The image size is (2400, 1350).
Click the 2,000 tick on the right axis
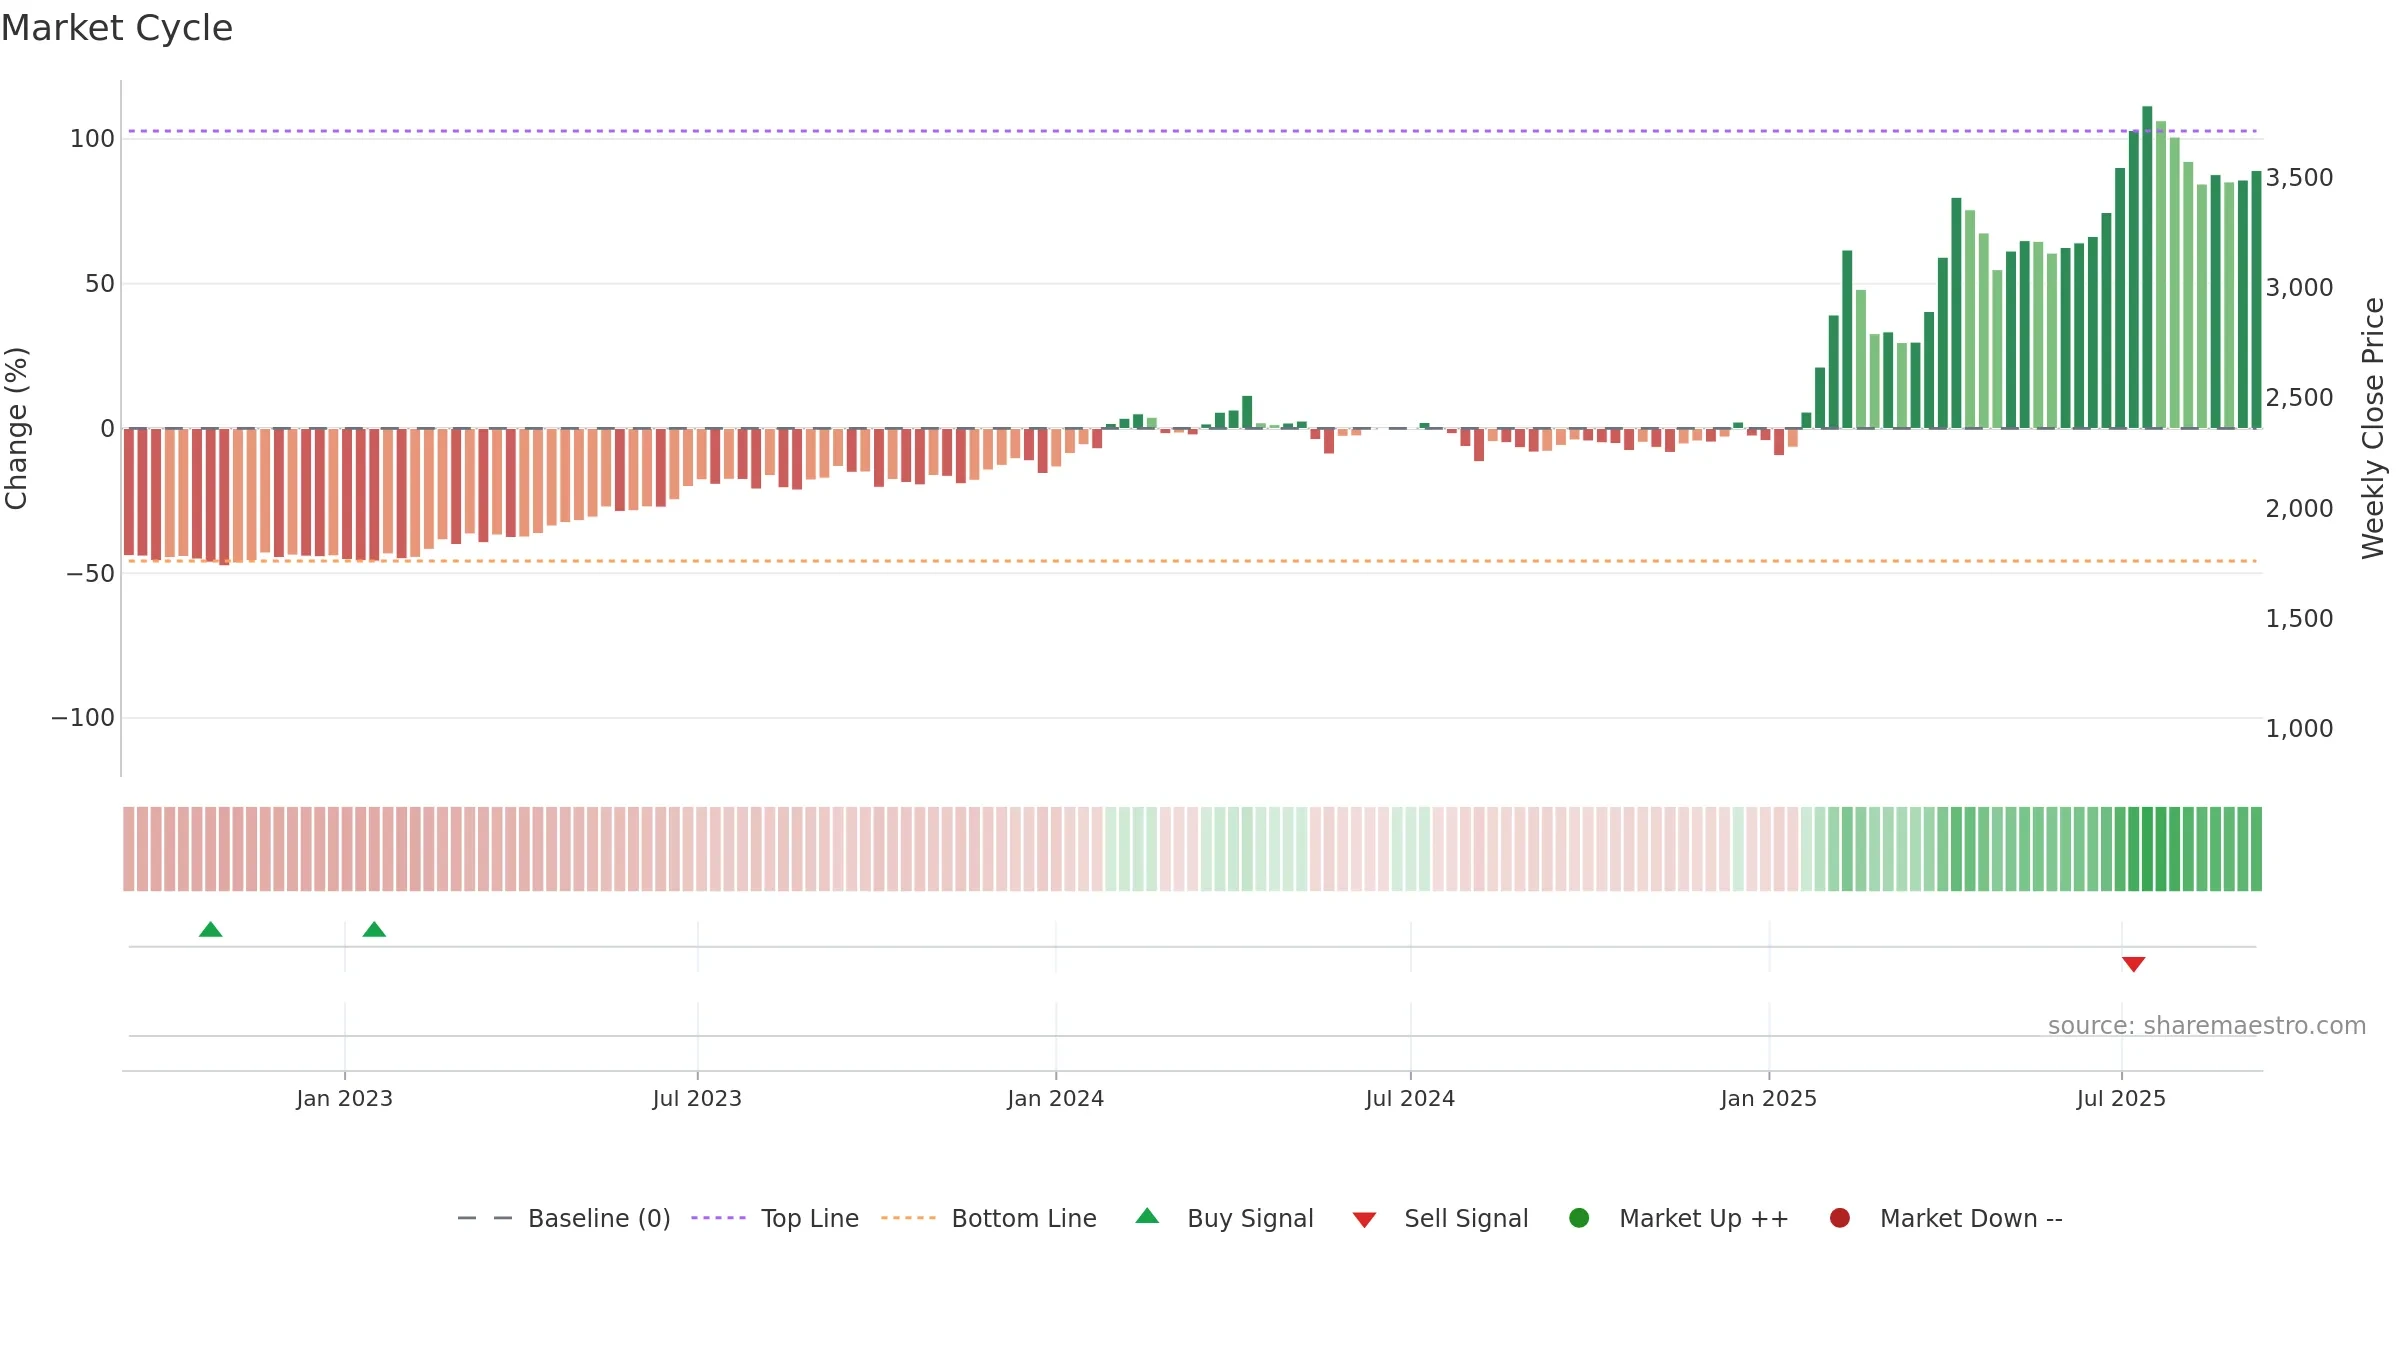pyautogui.click(x=2299, y=509)
